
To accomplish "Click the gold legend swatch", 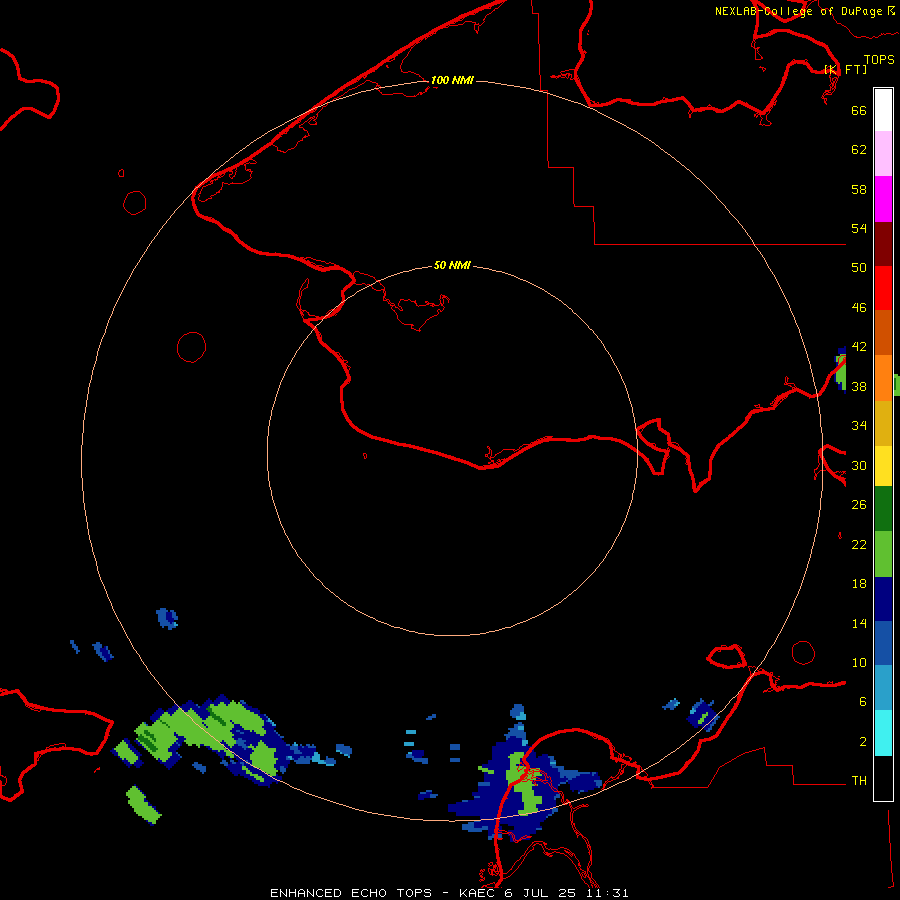I will 883,423.
